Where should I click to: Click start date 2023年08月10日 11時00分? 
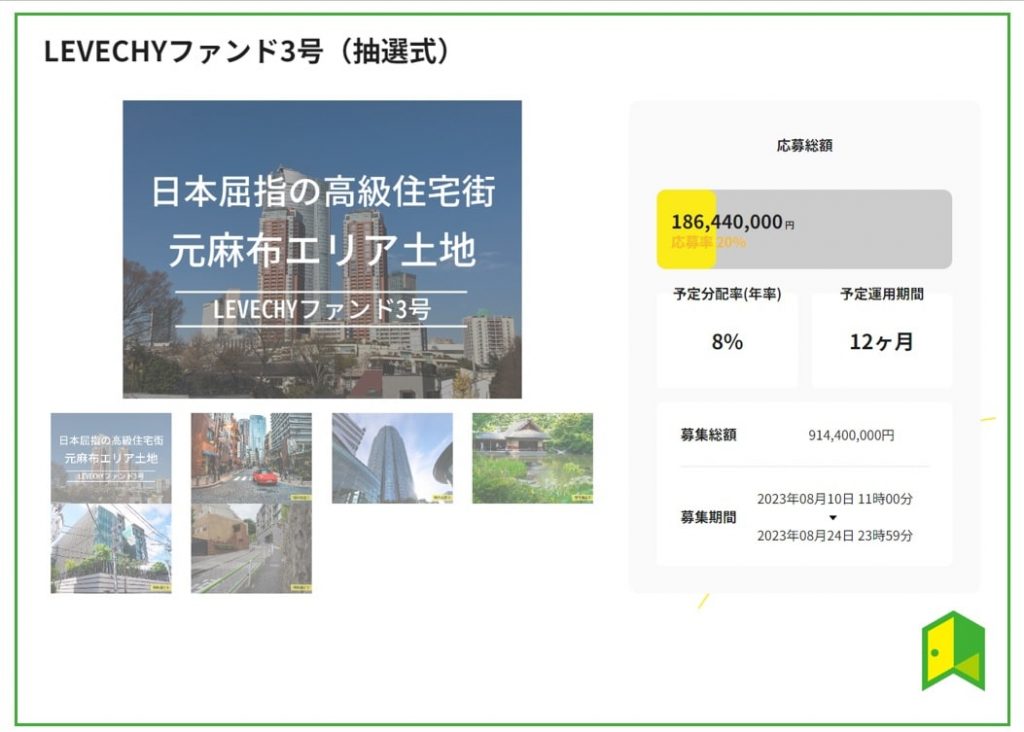pos(835,500)
